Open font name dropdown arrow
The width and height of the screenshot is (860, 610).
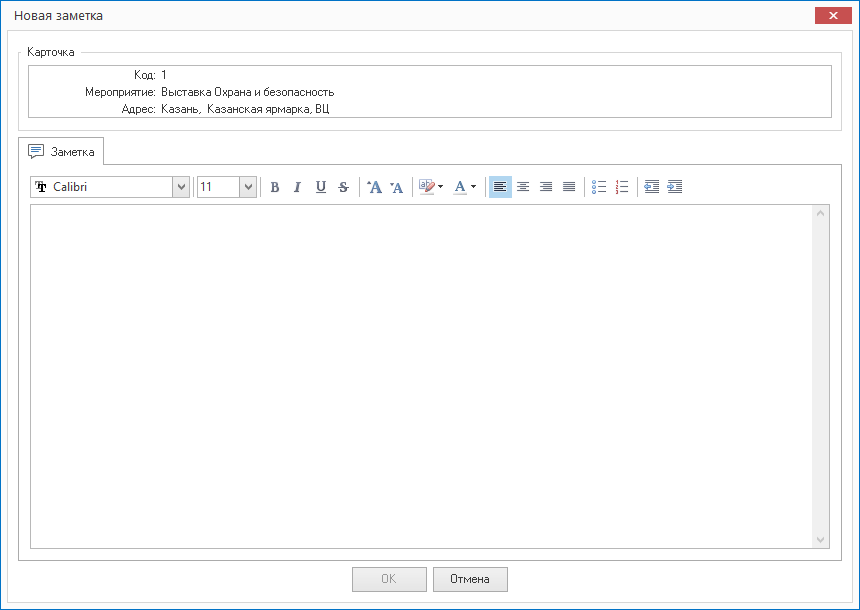tap(181, 187)
